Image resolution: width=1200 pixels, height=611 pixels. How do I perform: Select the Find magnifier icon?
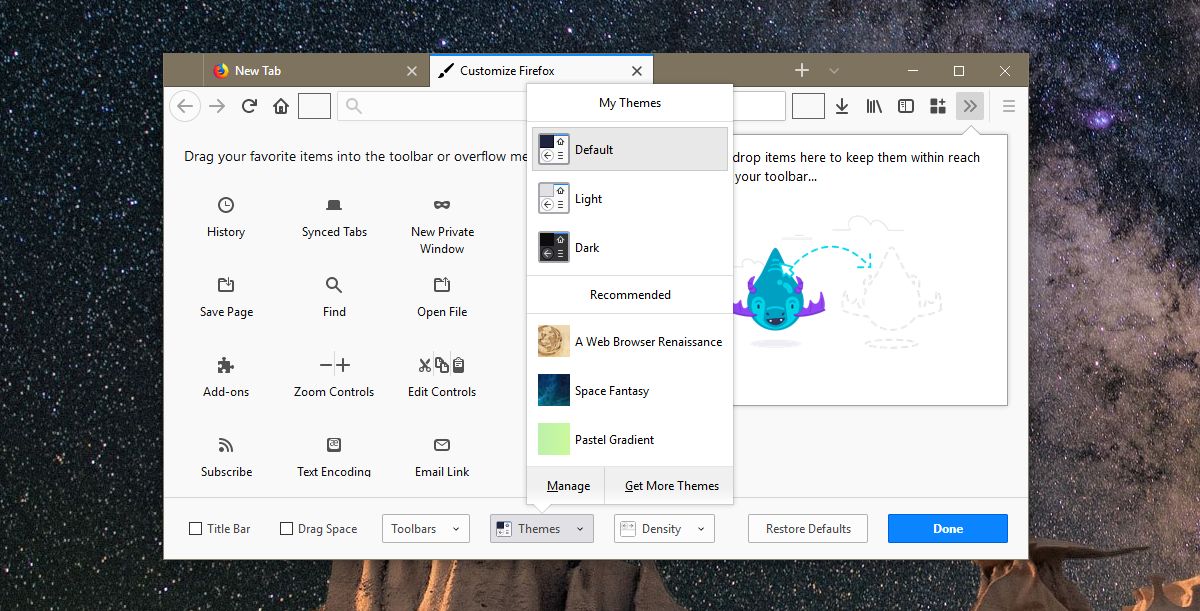click(334, 285)
